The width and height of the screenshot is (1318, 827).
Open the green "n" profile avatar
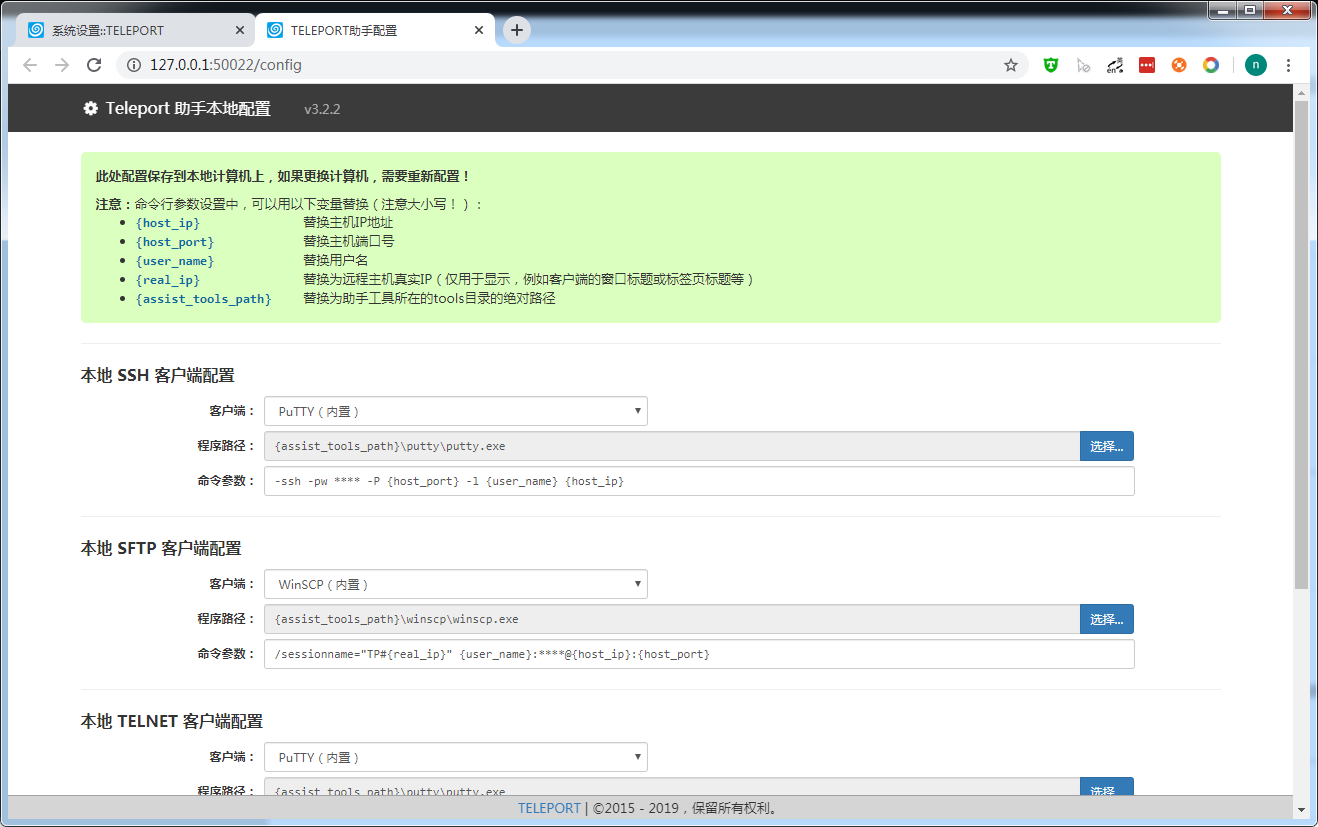click(1256, 65)
